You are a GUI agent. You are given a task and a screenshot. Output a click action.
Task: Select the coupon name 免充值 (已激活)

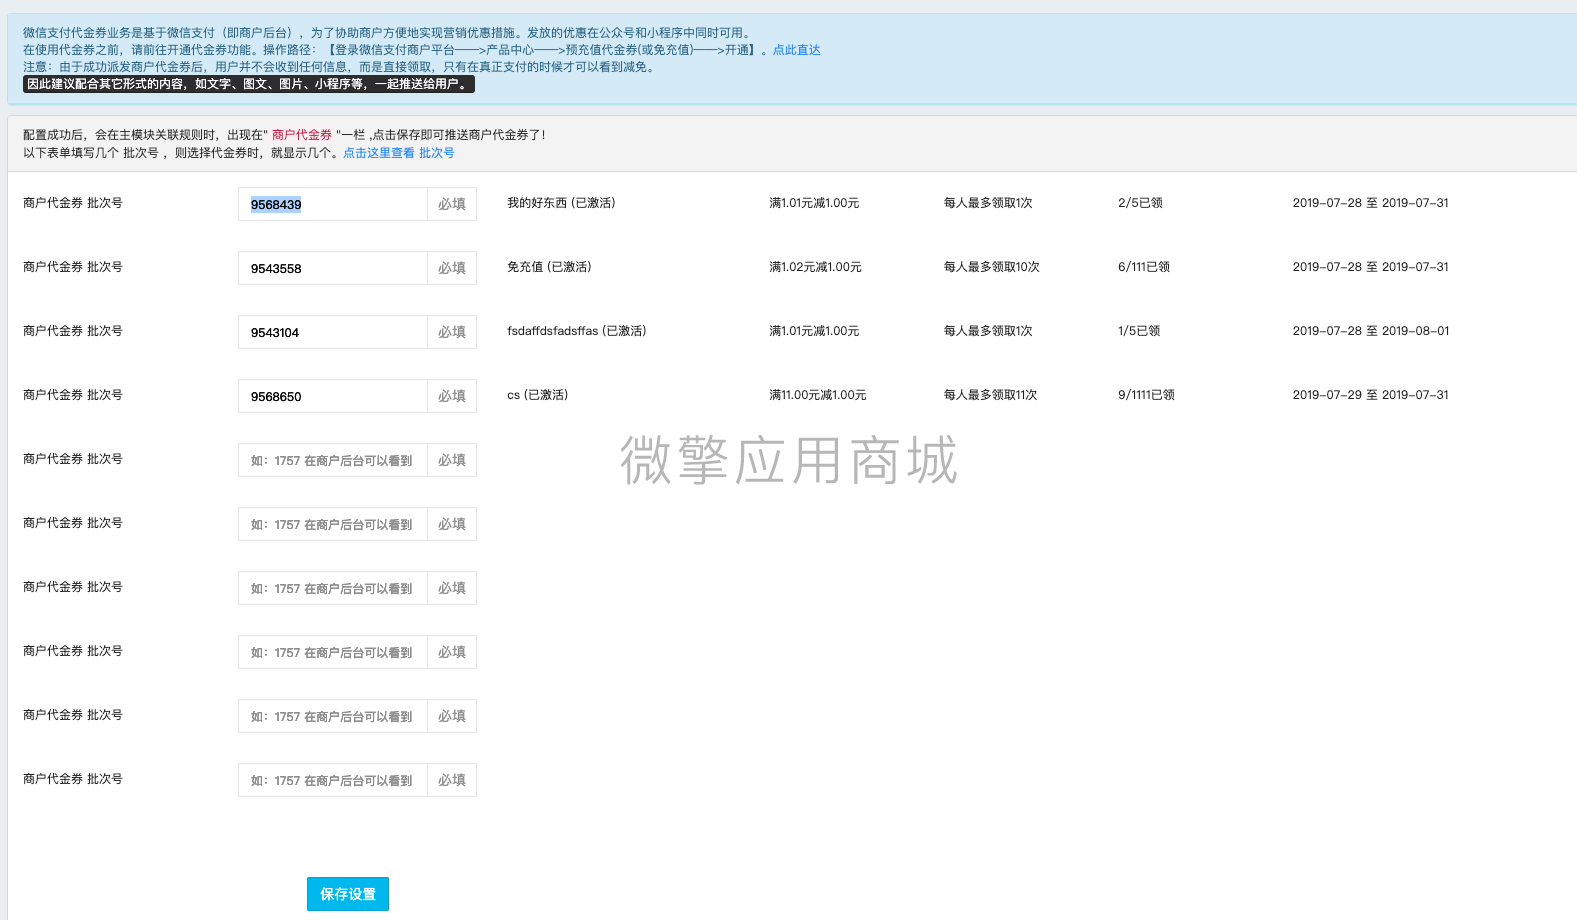(549, 267)
